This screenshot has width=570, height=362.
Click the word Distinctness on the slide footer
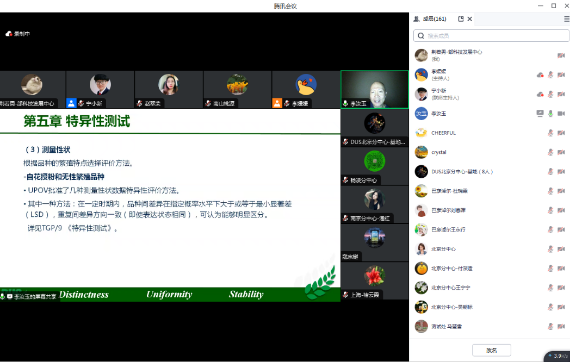point(84,294)
